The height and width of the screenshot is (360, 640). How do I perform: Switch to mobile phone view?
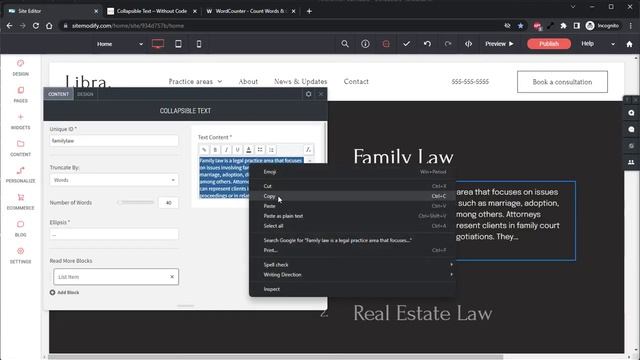tap(199, 44)
